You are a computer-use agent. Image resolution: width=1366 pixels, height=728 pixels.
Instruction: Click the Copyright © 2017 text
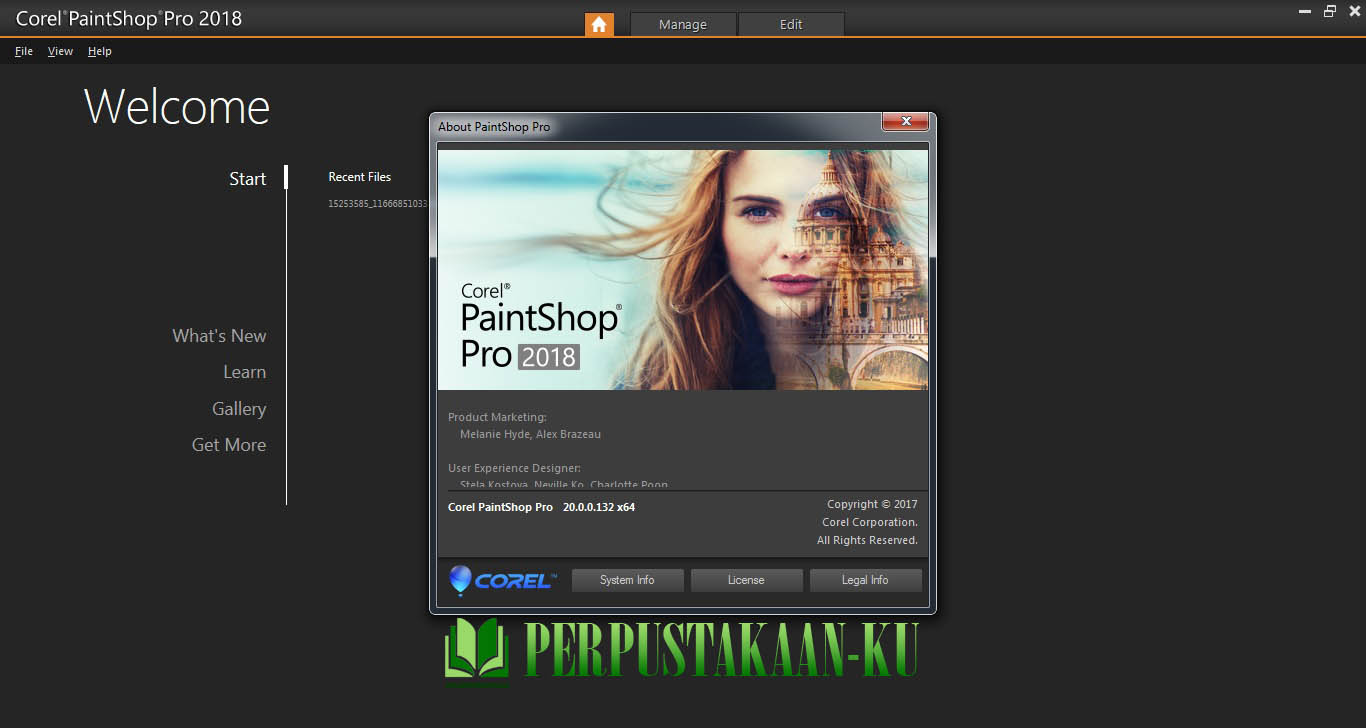point(872,504)
